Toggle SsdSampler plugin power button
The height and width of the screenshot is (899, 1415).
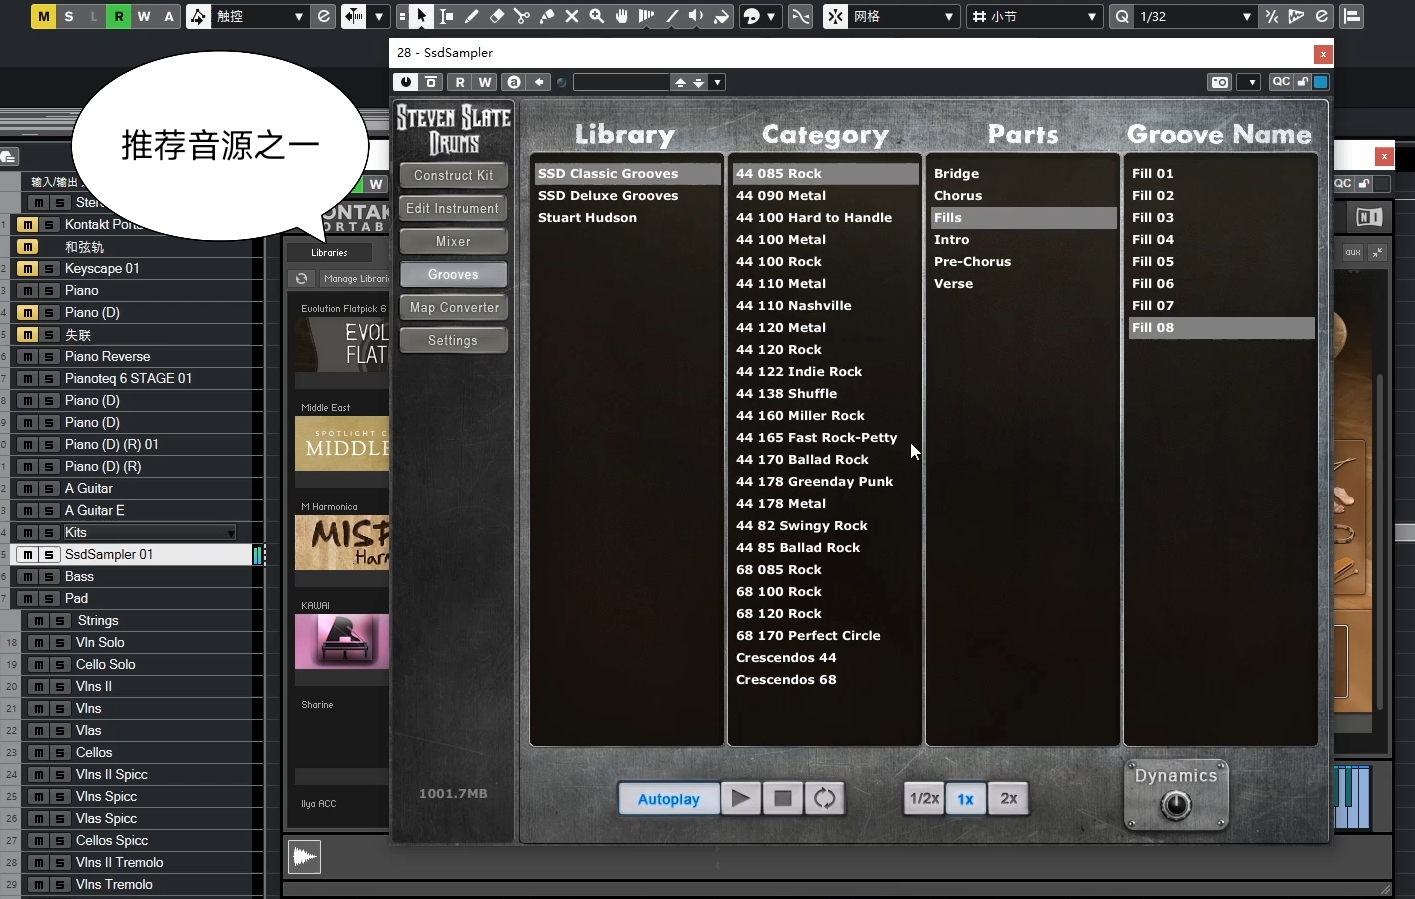pos(406,82)
